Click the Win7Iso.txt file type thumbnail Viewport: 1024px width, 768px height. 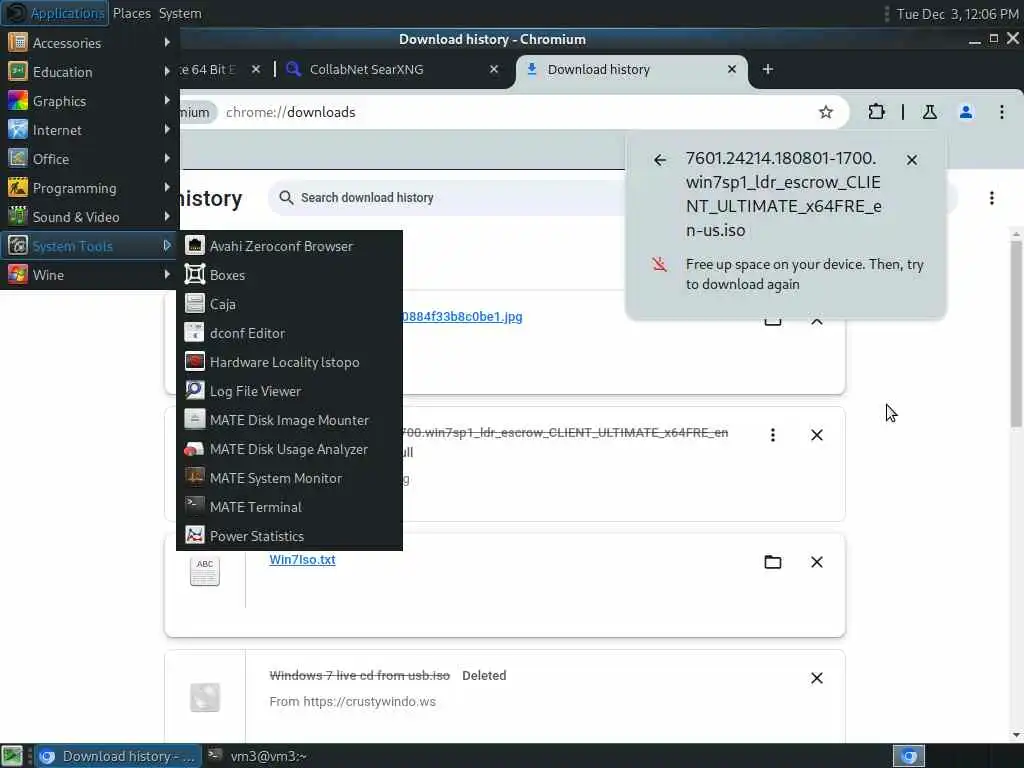pyautogui.click(x=204, y=571)
